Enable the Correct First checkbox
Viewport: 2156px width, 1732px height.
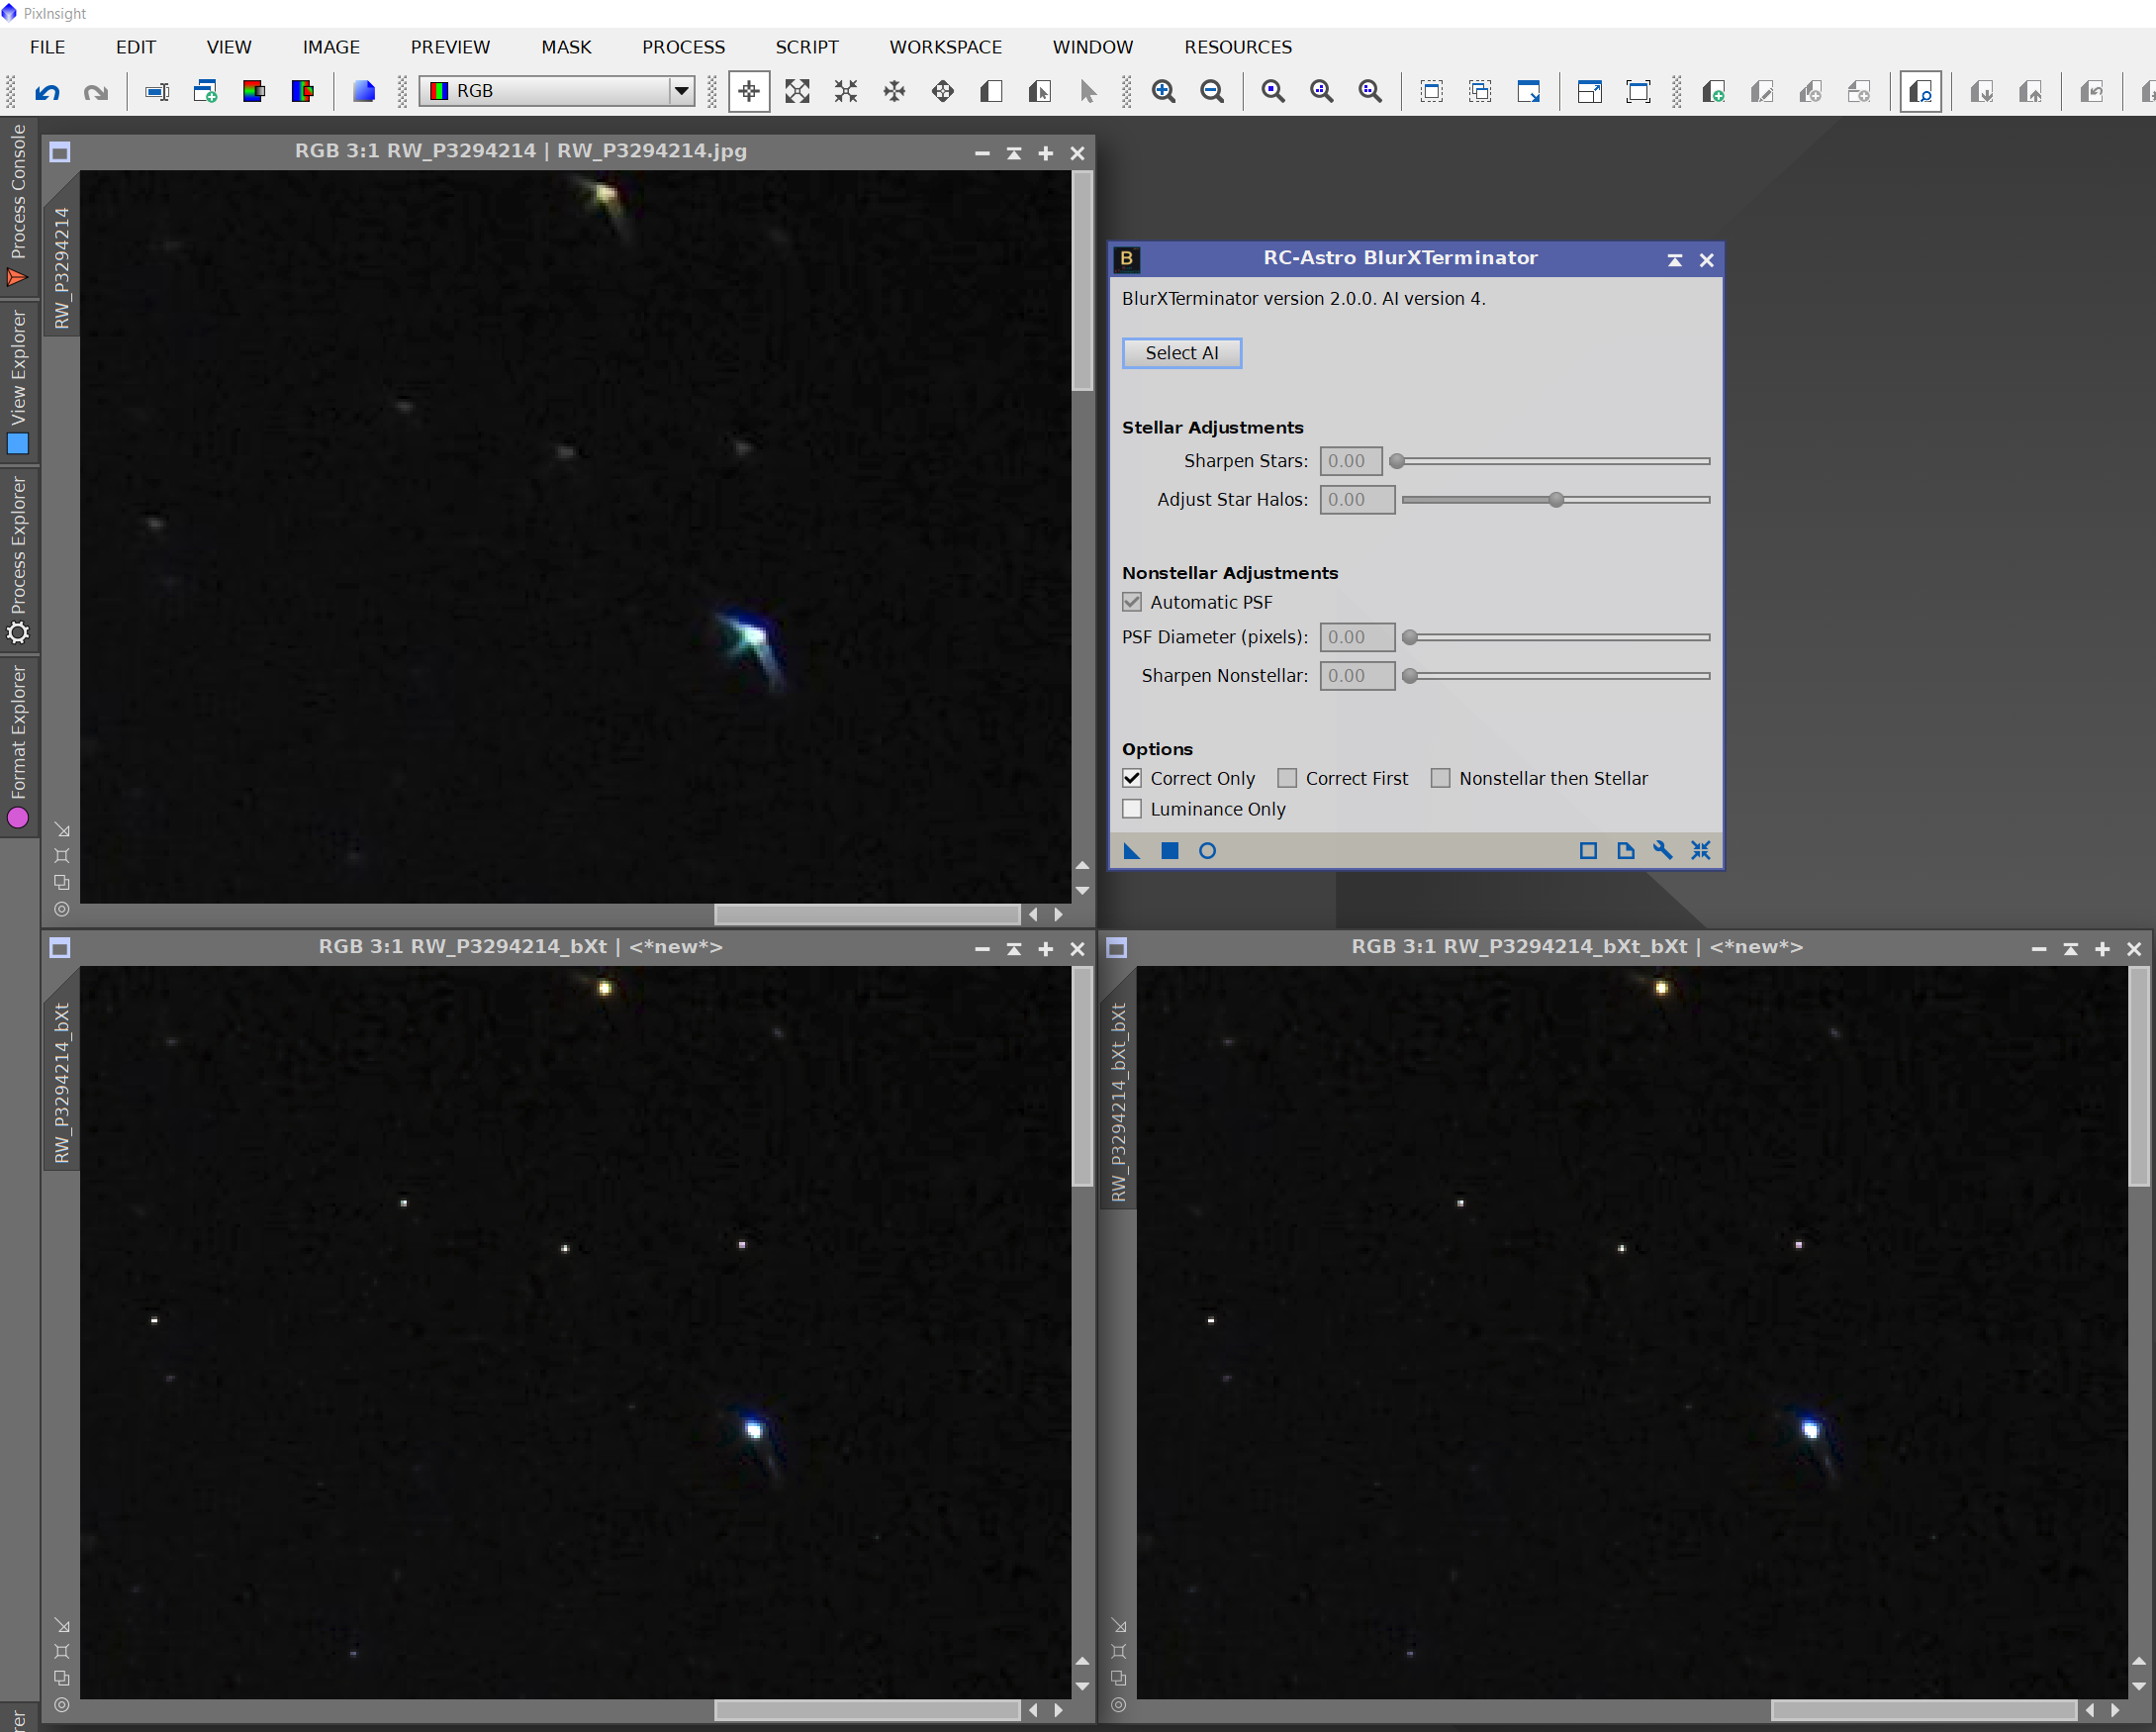[x=1287, y=778]
